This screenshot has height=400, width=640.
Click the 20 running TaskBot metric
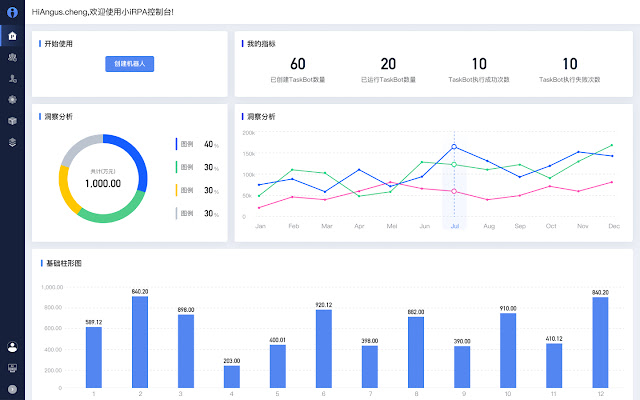[x=388, y=64]
